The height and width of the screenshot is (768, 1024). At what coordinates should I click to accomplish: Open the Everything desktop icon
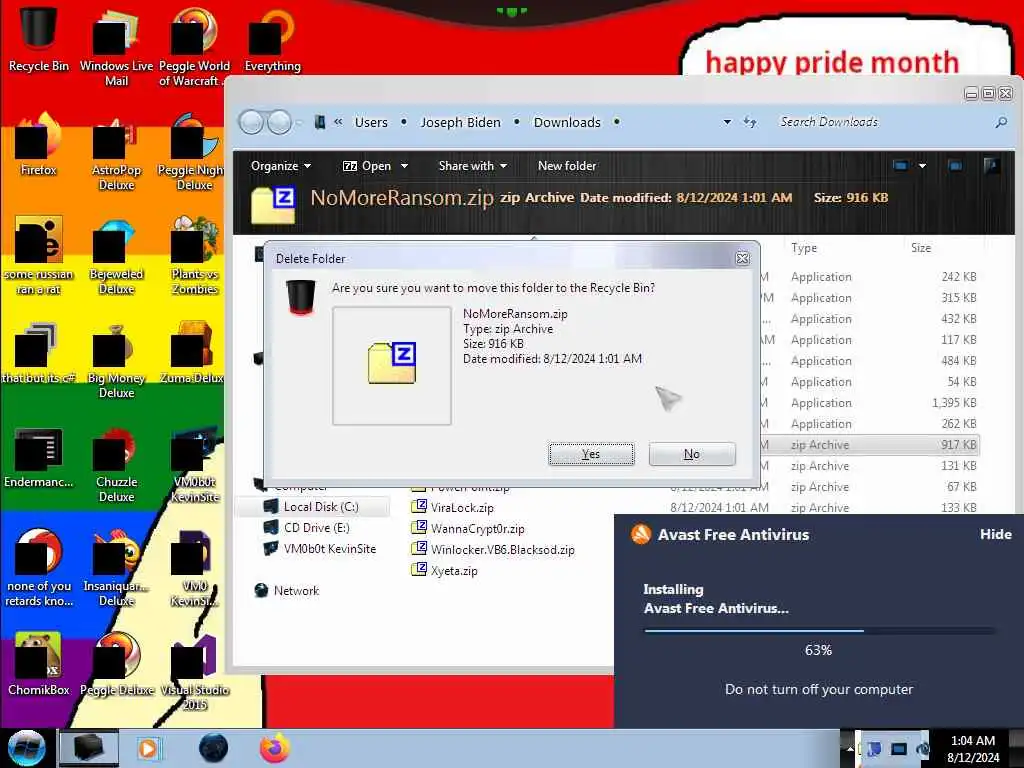[272, 40]
